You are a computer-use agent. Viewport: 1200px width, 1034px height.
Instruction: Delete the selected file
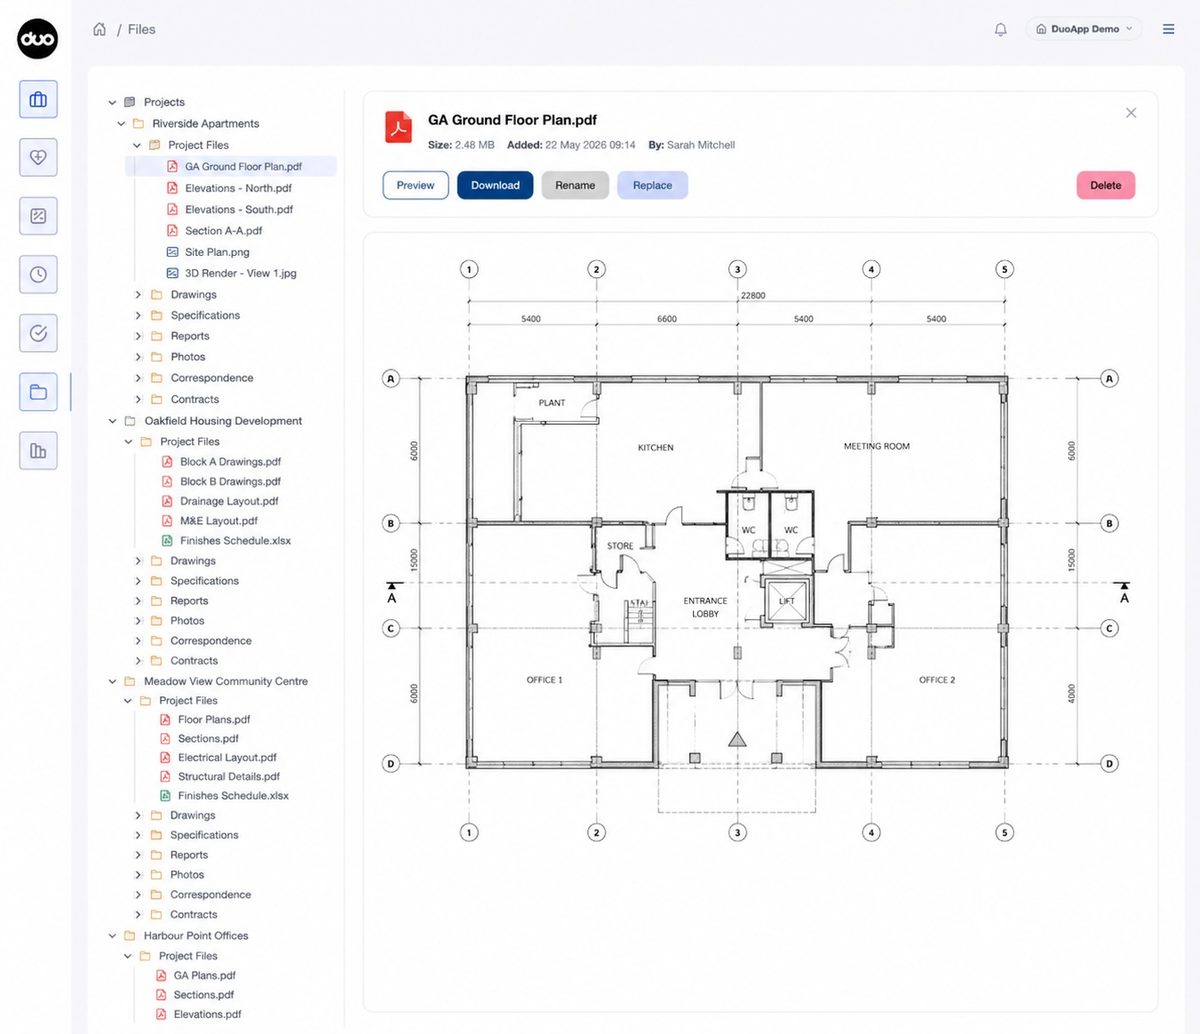(1105, 185)
